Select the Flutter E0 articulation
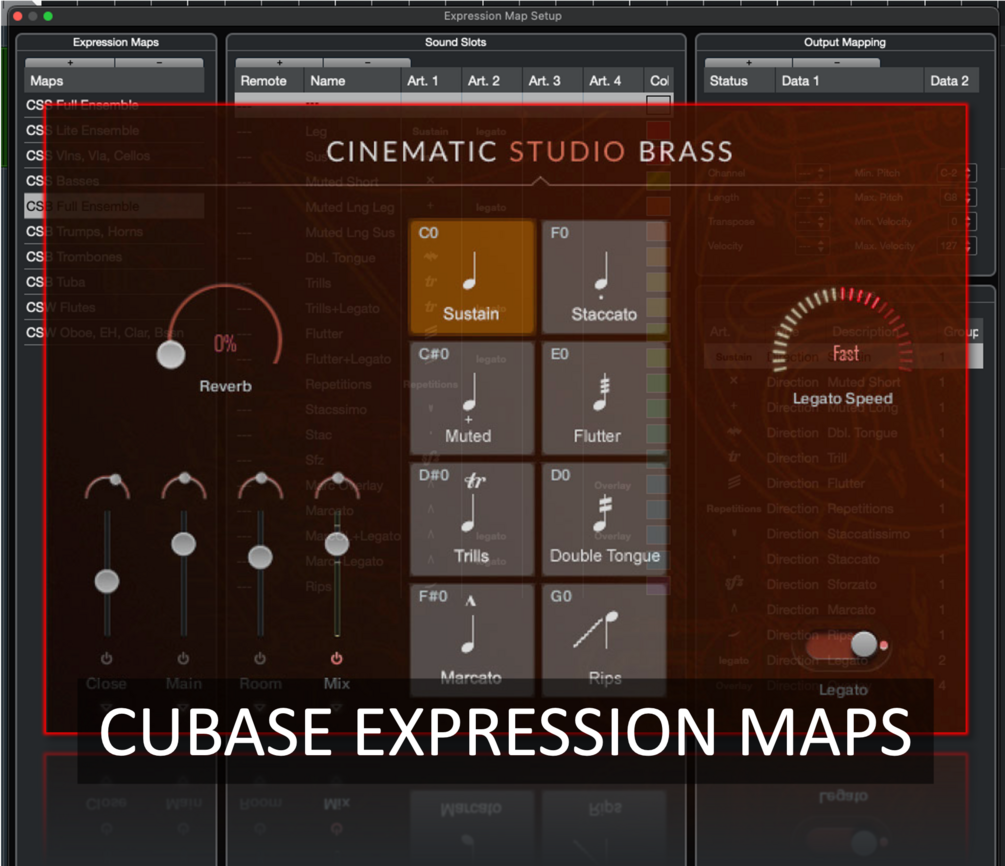The image size is (1005, 866). (x=604, y=397)
